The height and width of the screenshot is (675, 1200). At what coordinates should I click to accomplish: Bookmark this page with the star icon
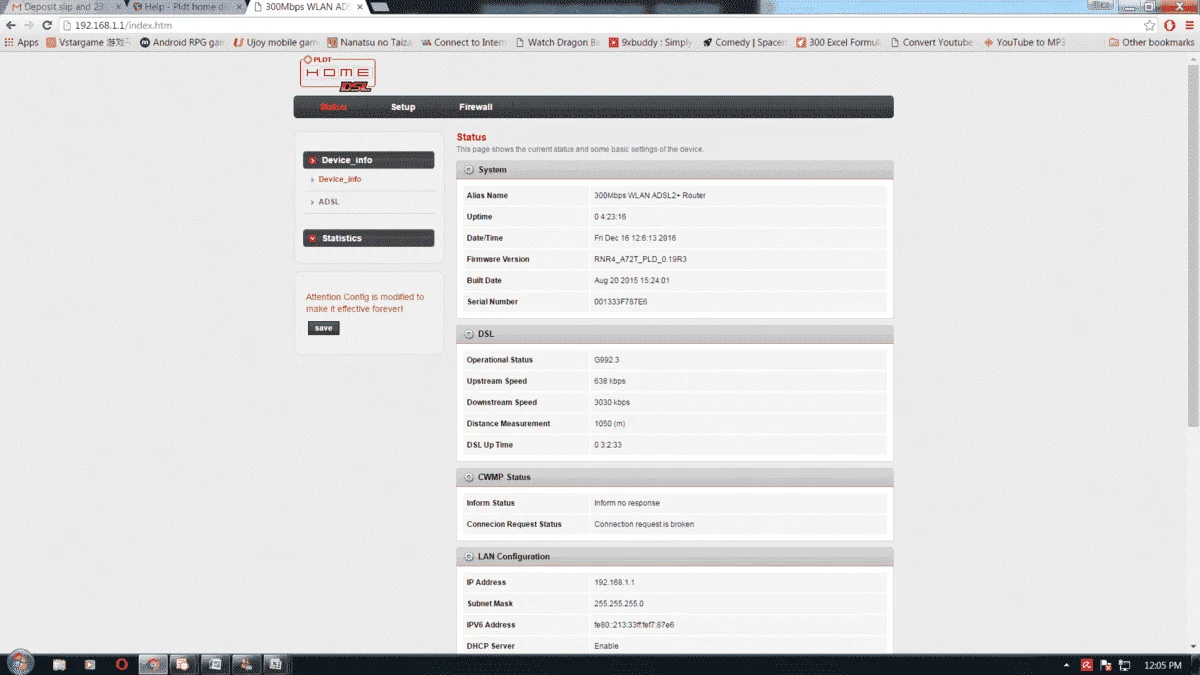tap(1150, 25)
